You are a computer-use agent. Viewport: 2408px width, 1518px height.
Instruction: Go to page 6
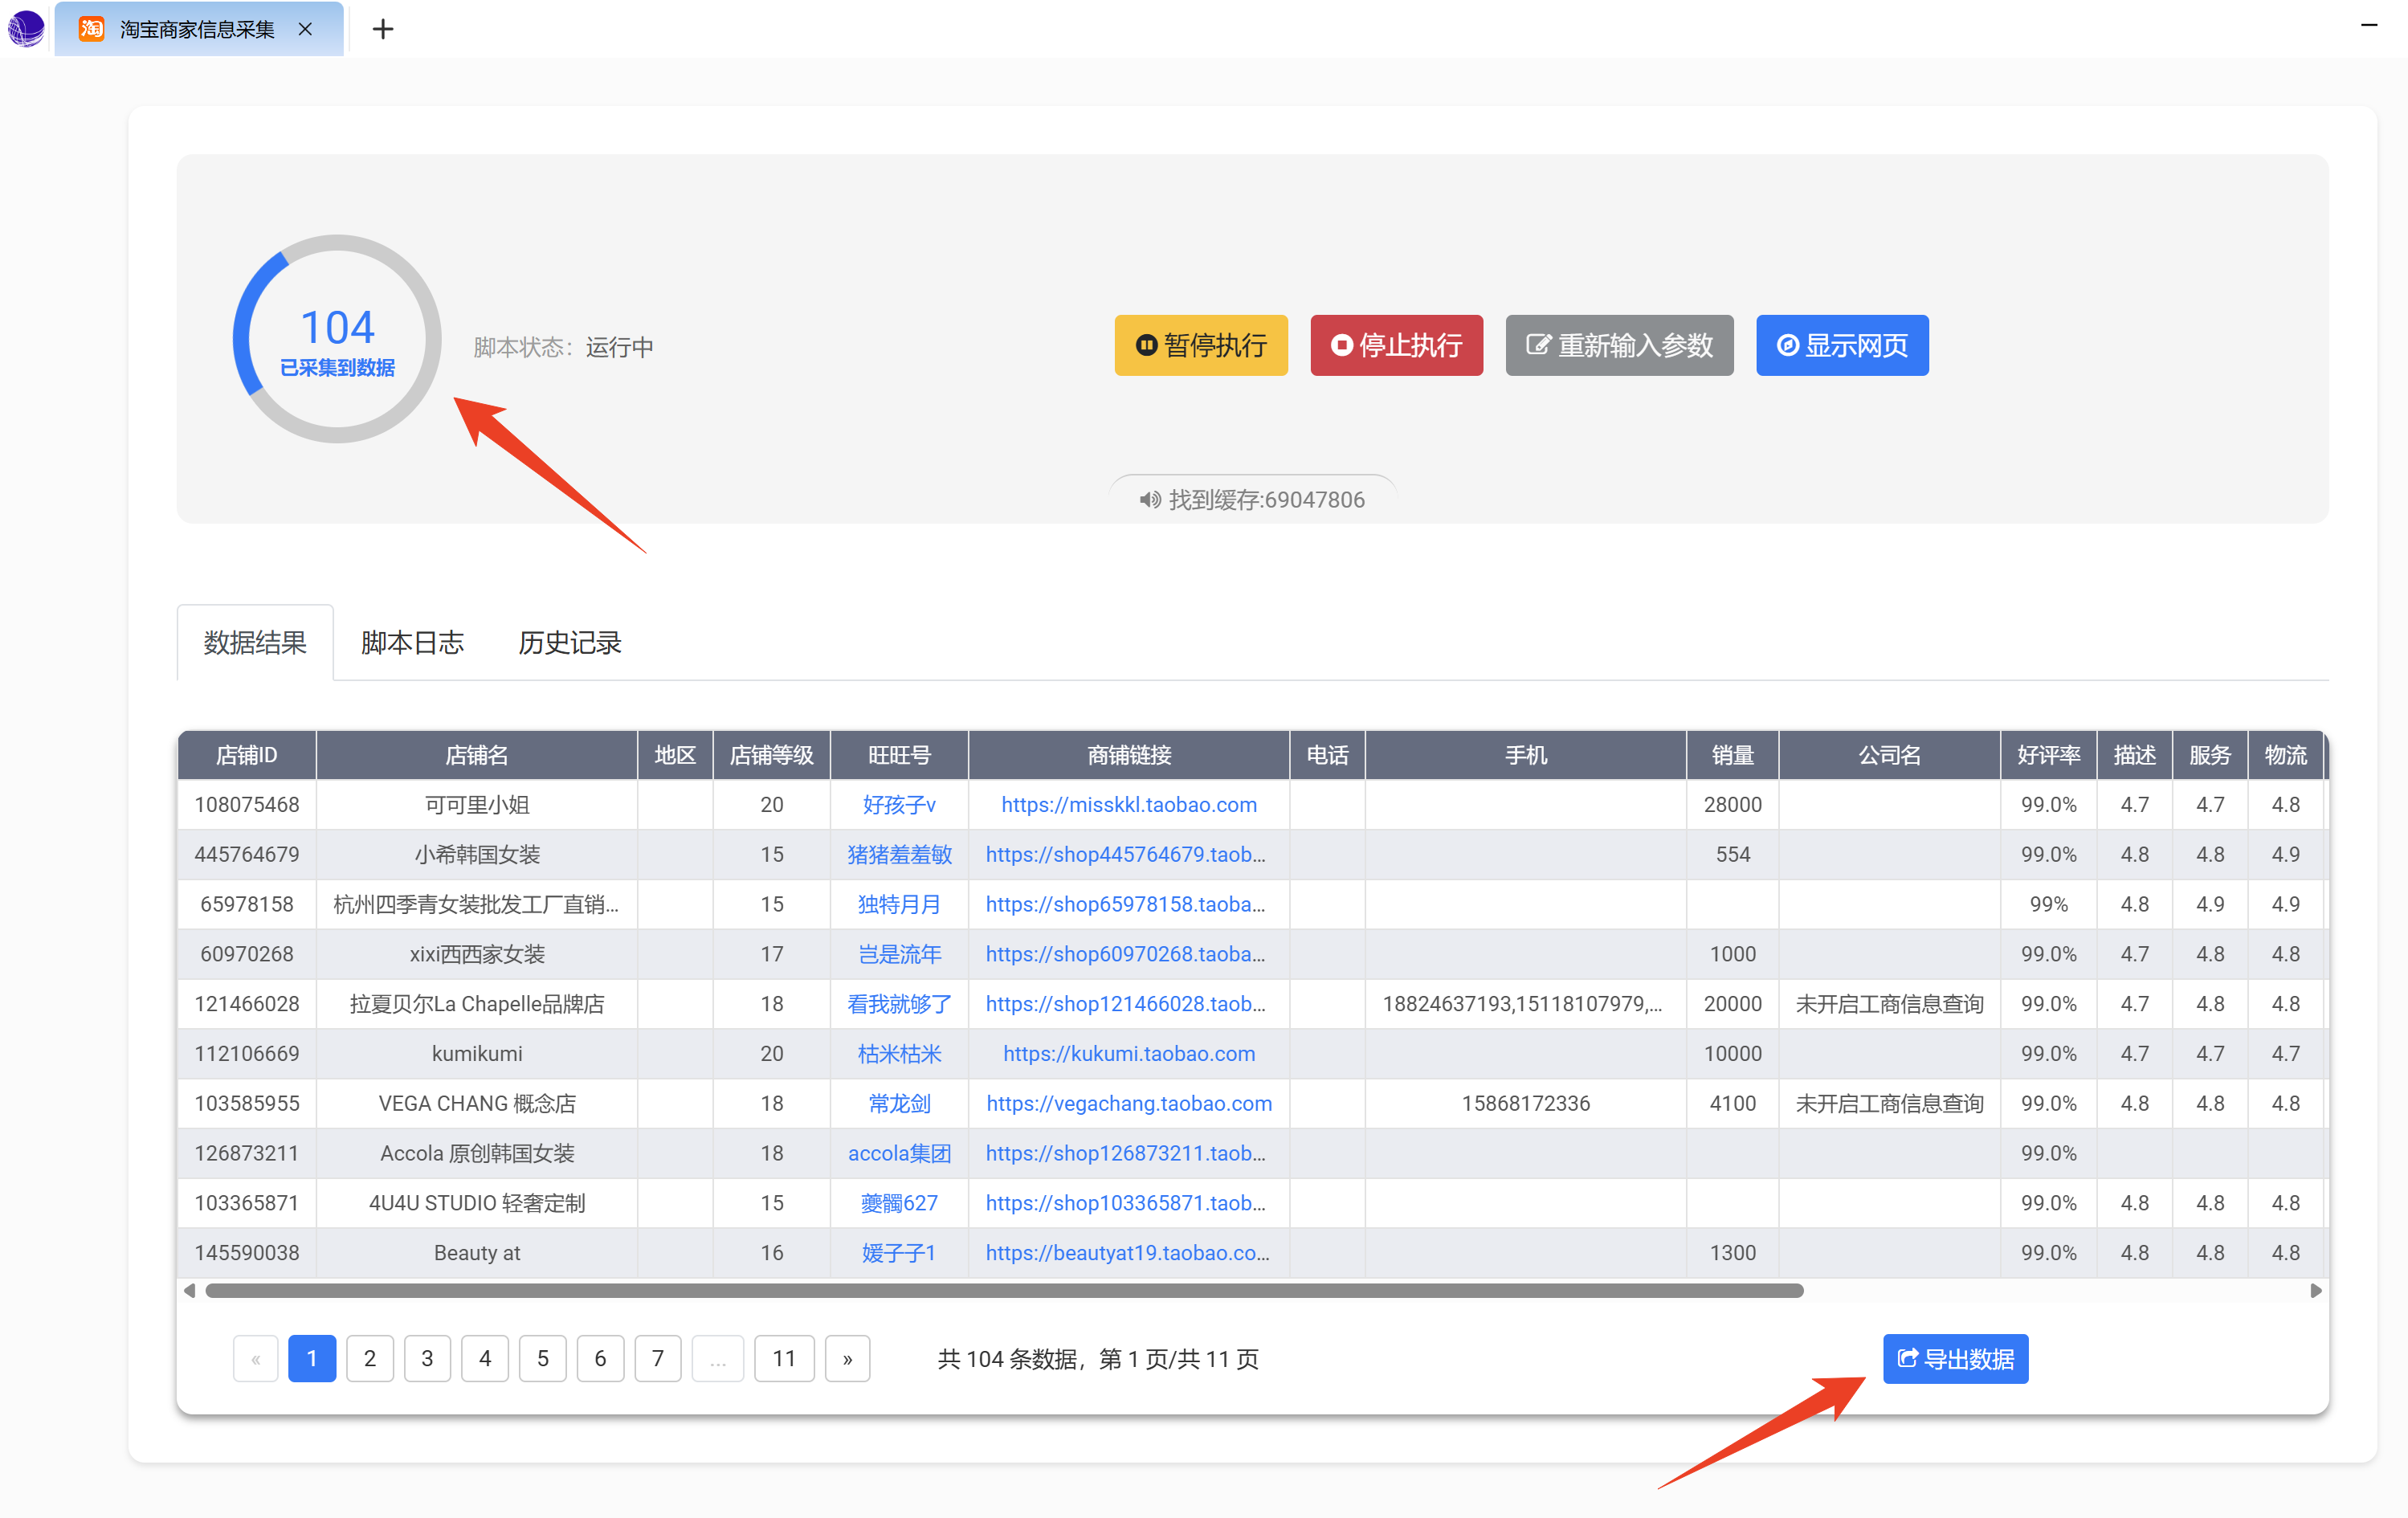click(x=600, y=1359)
